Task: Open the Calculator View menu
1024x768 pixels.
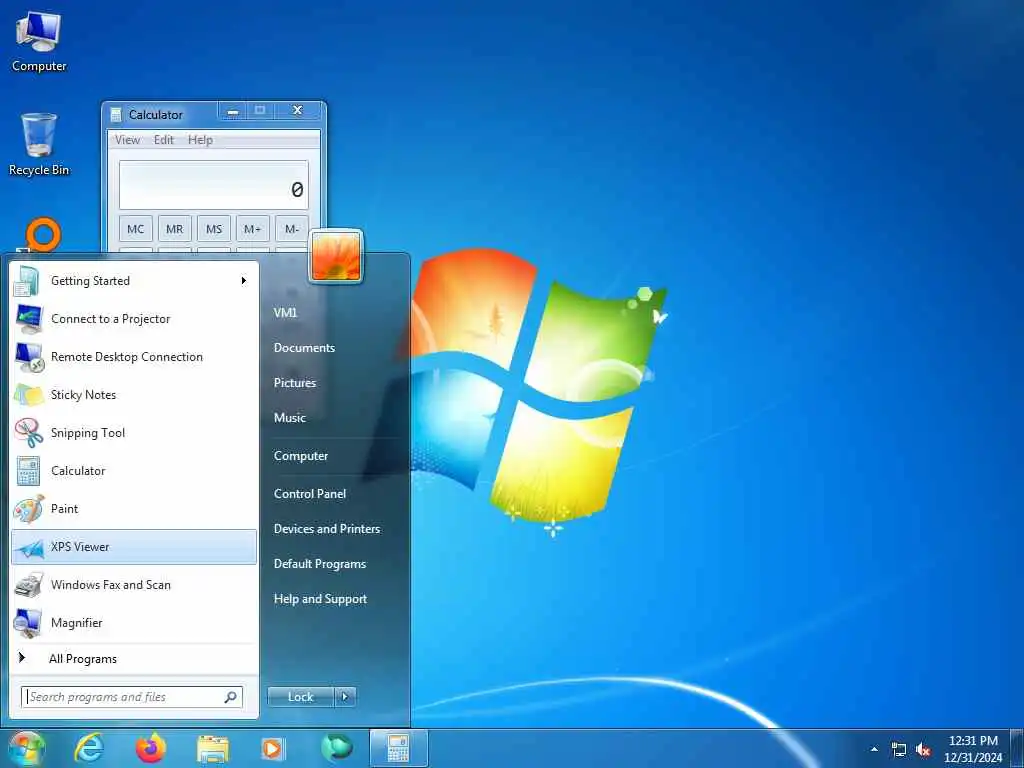Action: (127, 140)
